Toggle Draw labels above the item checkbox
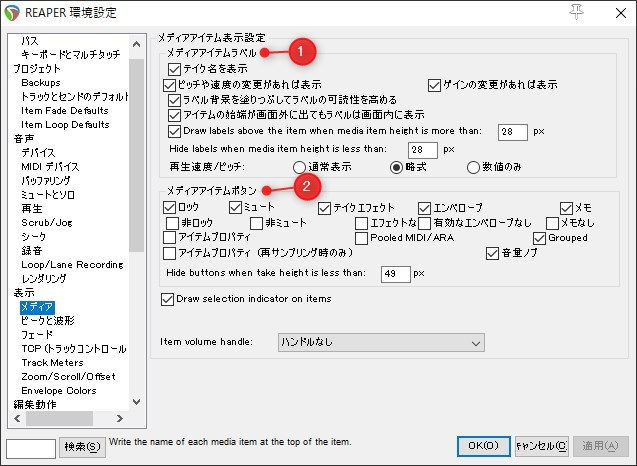 [174, 131]
